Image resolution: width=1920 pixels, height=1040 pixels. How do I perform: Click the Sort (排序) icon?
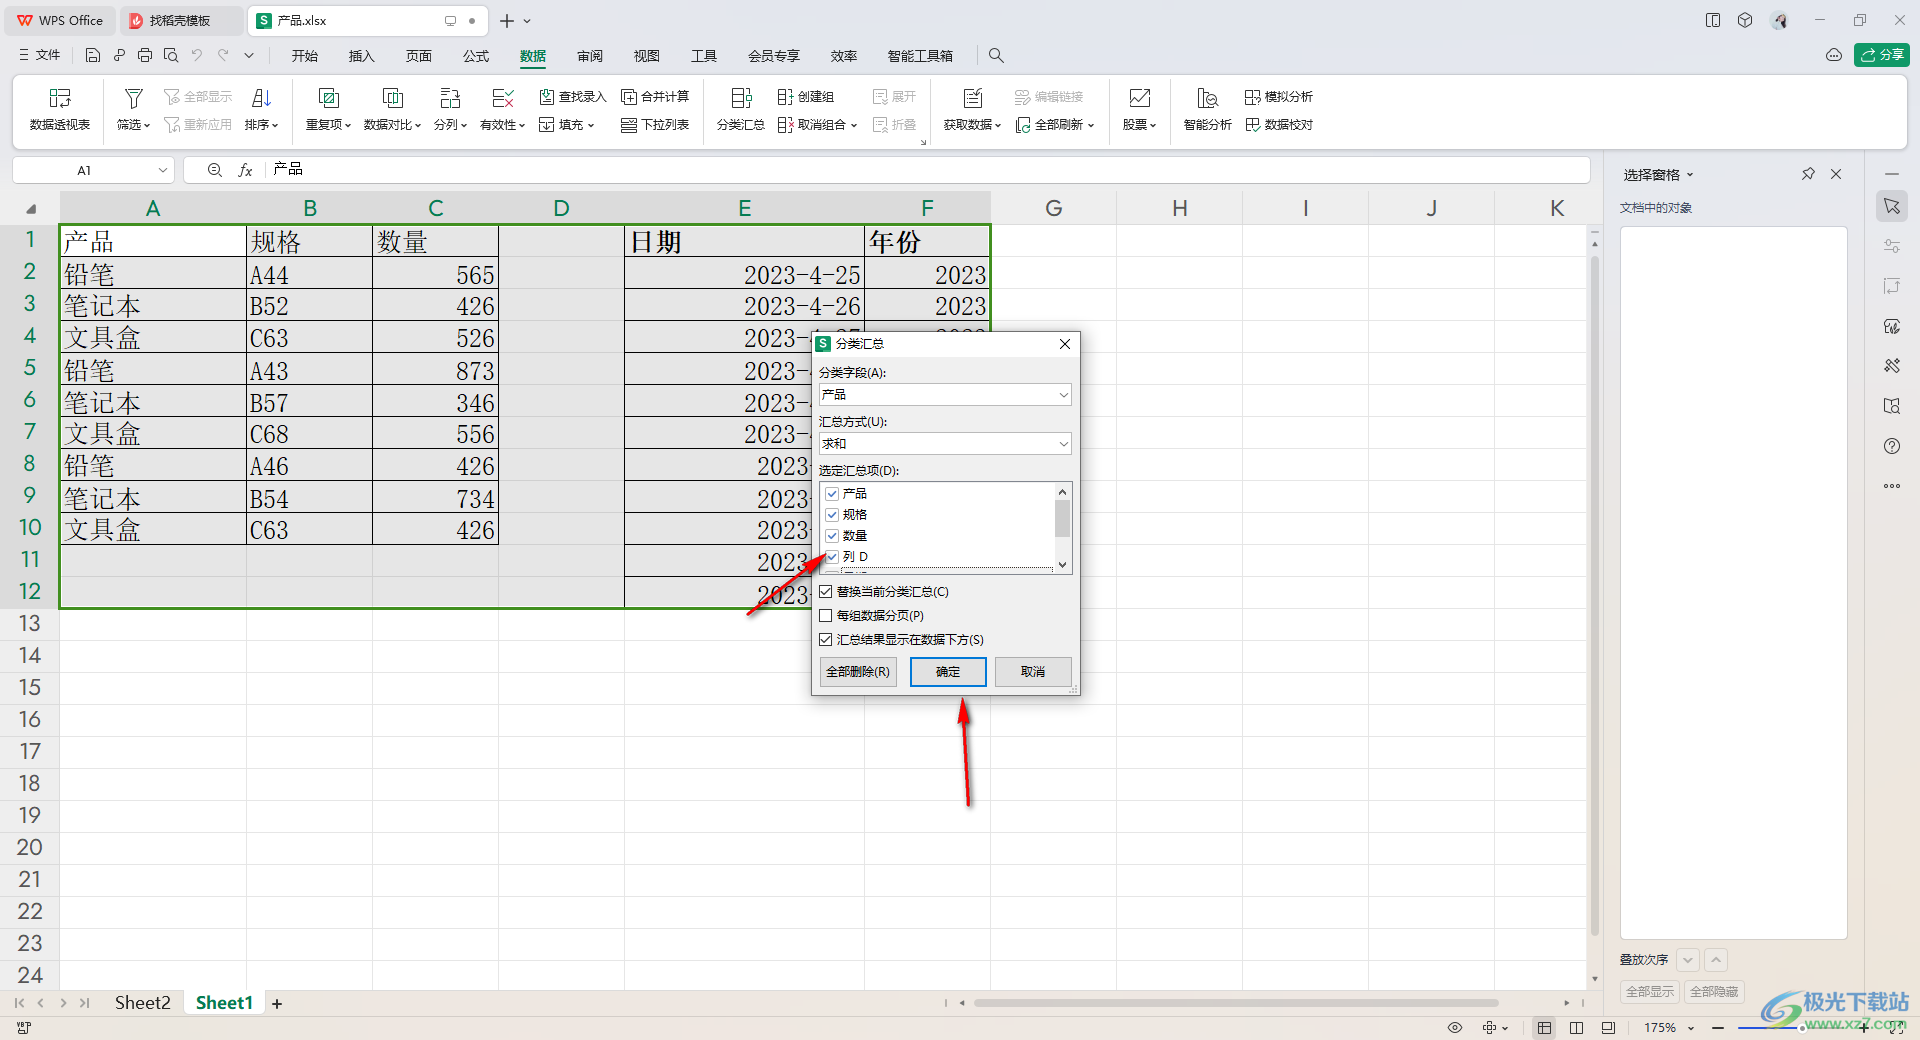point(261,98)
